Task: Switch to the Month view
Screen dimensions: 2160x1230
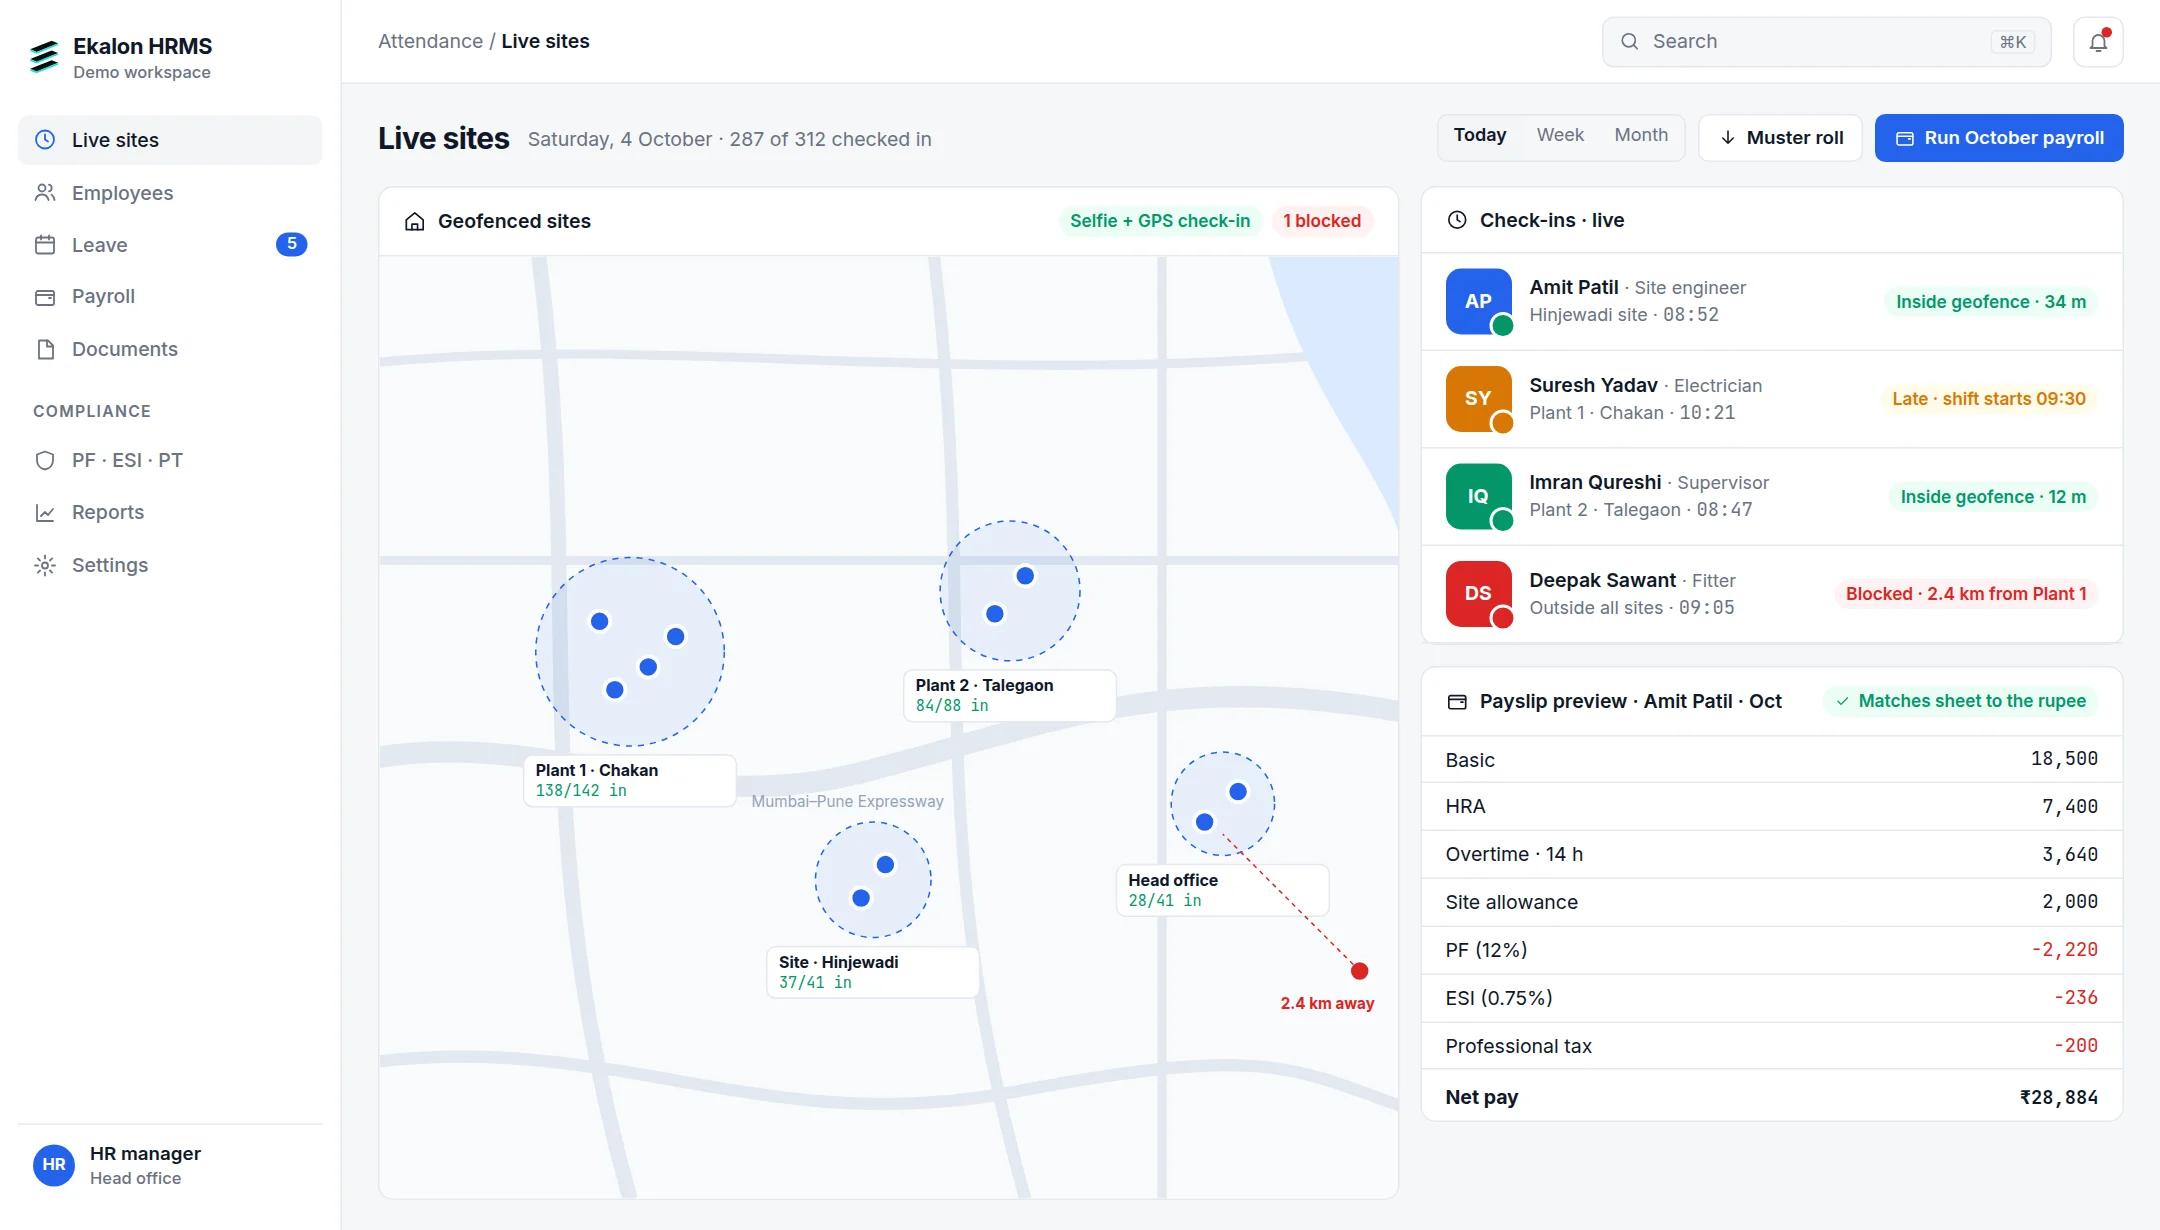Action: coord(1641,135)
